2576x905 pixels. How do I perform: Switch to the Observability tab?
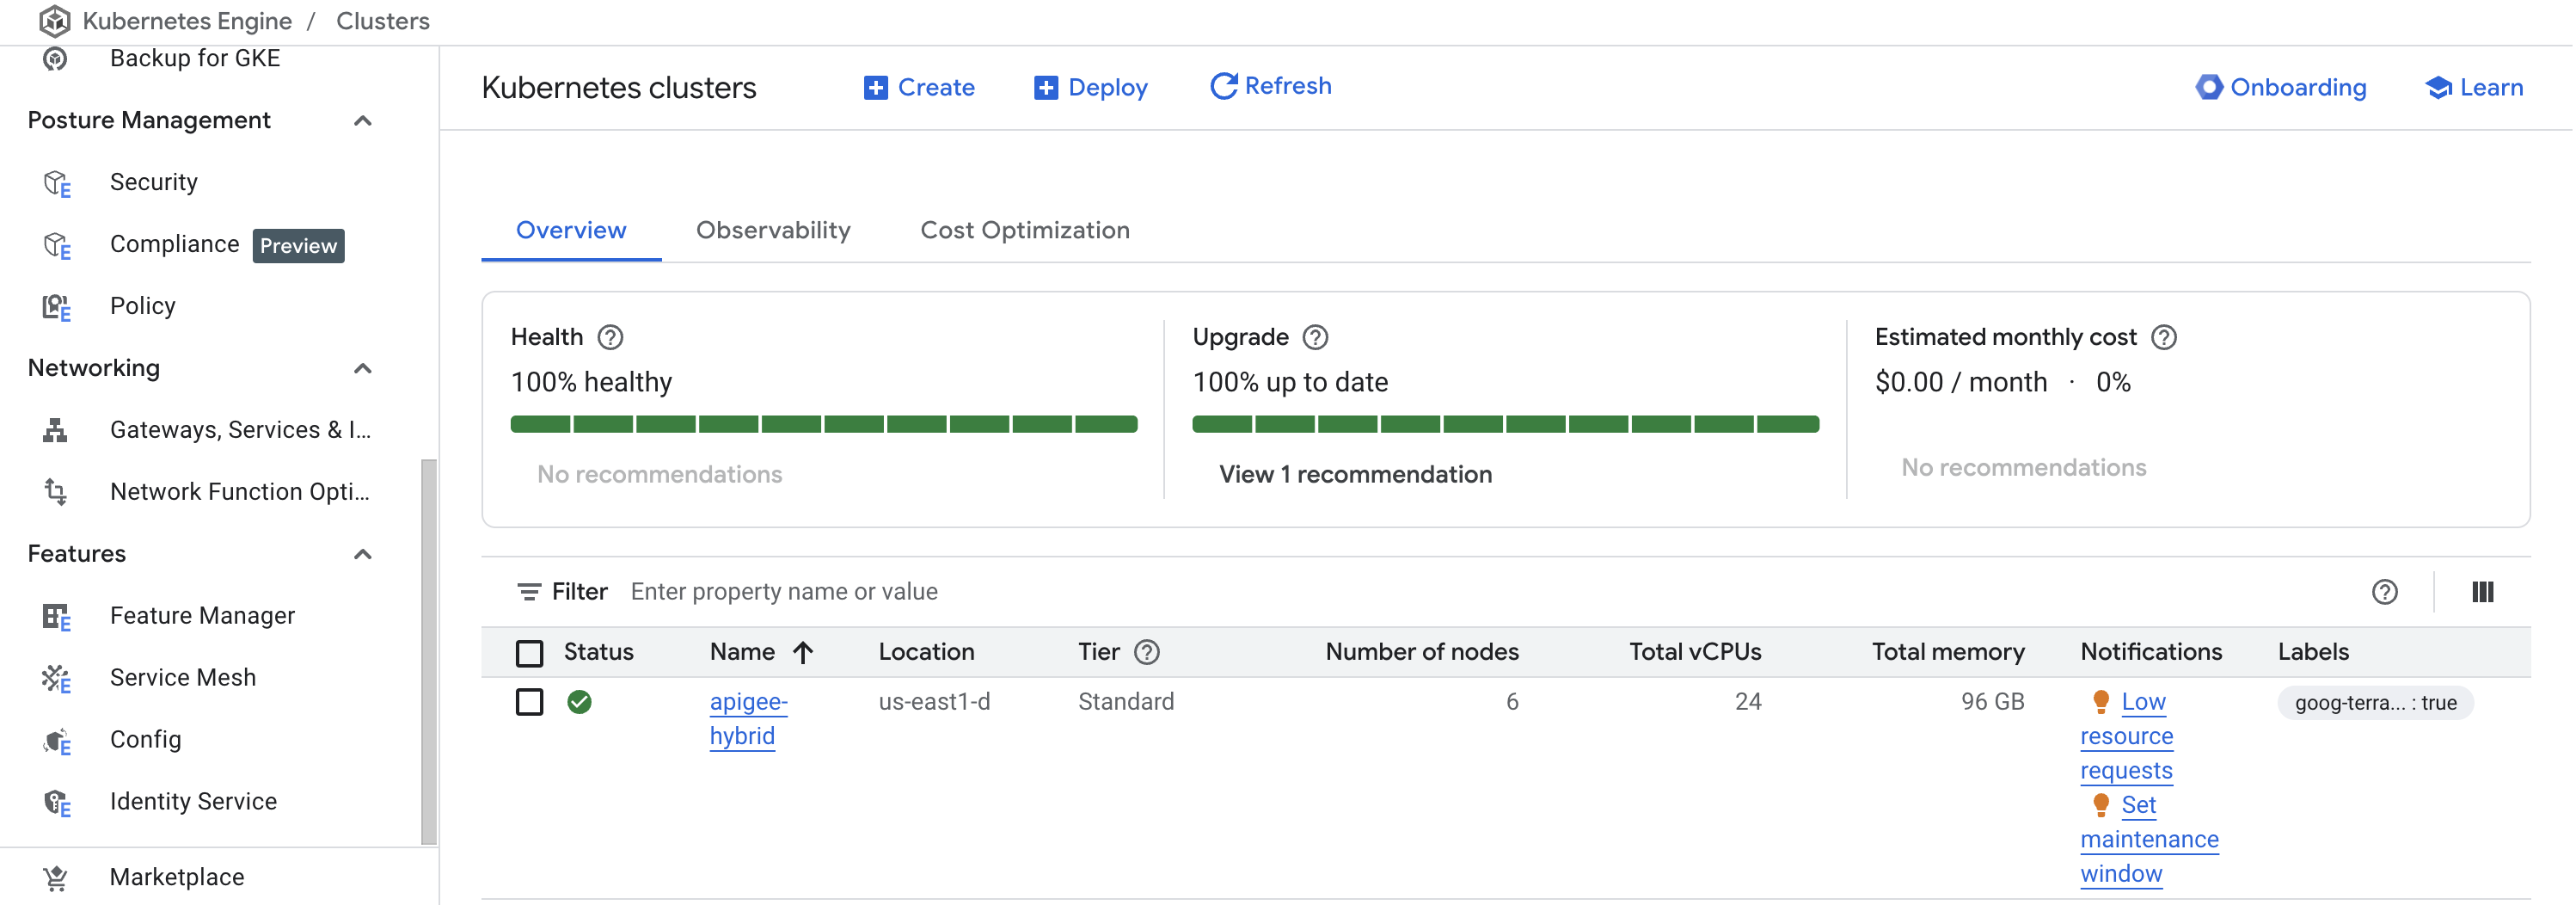[773, 231]
